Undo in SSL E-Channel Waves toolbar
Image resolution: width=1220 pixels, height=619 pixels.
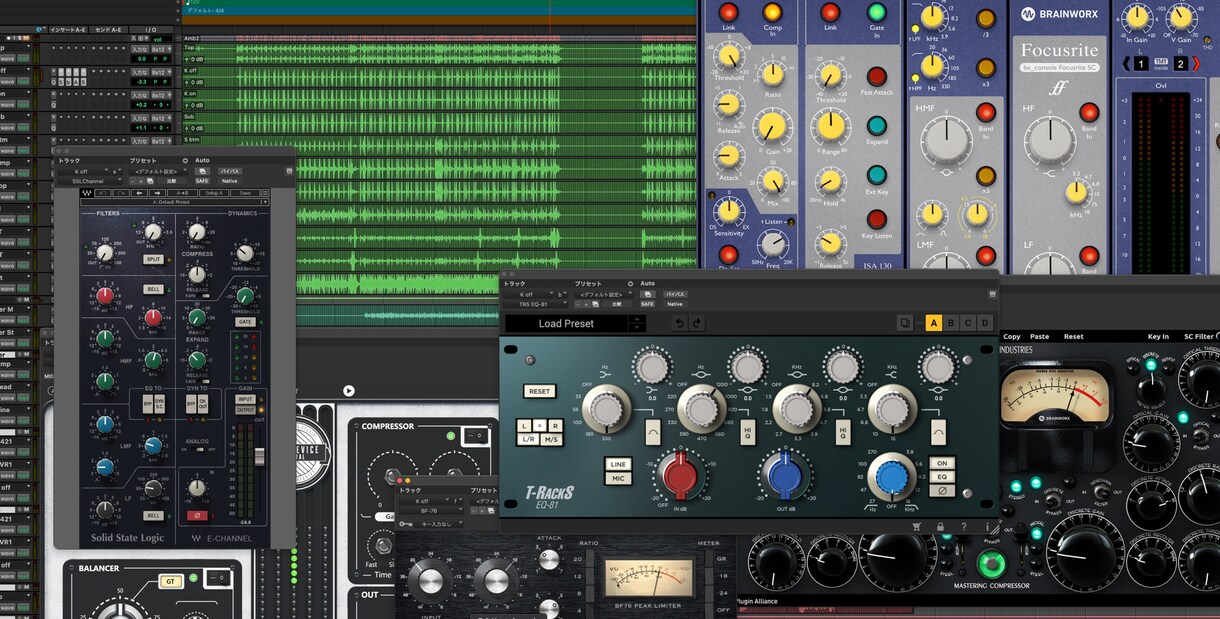pos(105,193)
